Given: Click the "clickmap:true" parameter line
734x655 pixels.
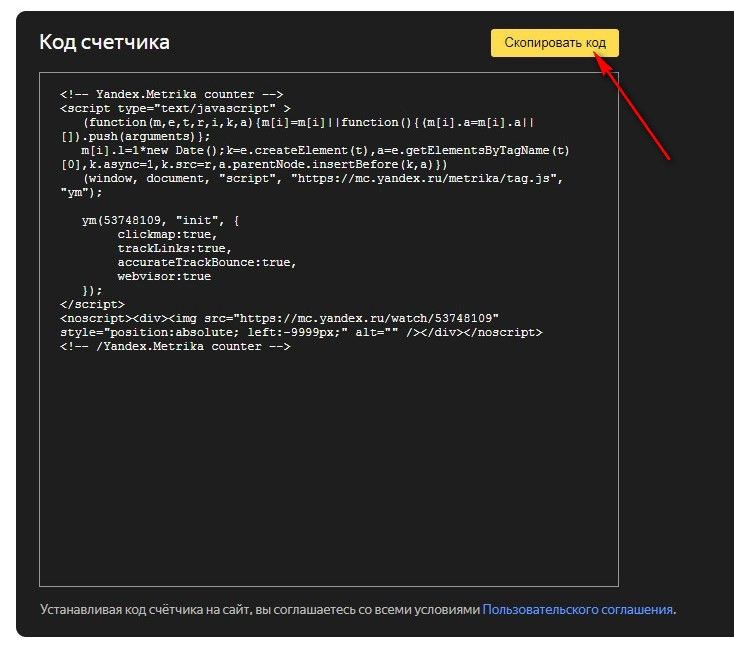Looking at the screenshot, I should pyautogui.click(x=166, y=234).
